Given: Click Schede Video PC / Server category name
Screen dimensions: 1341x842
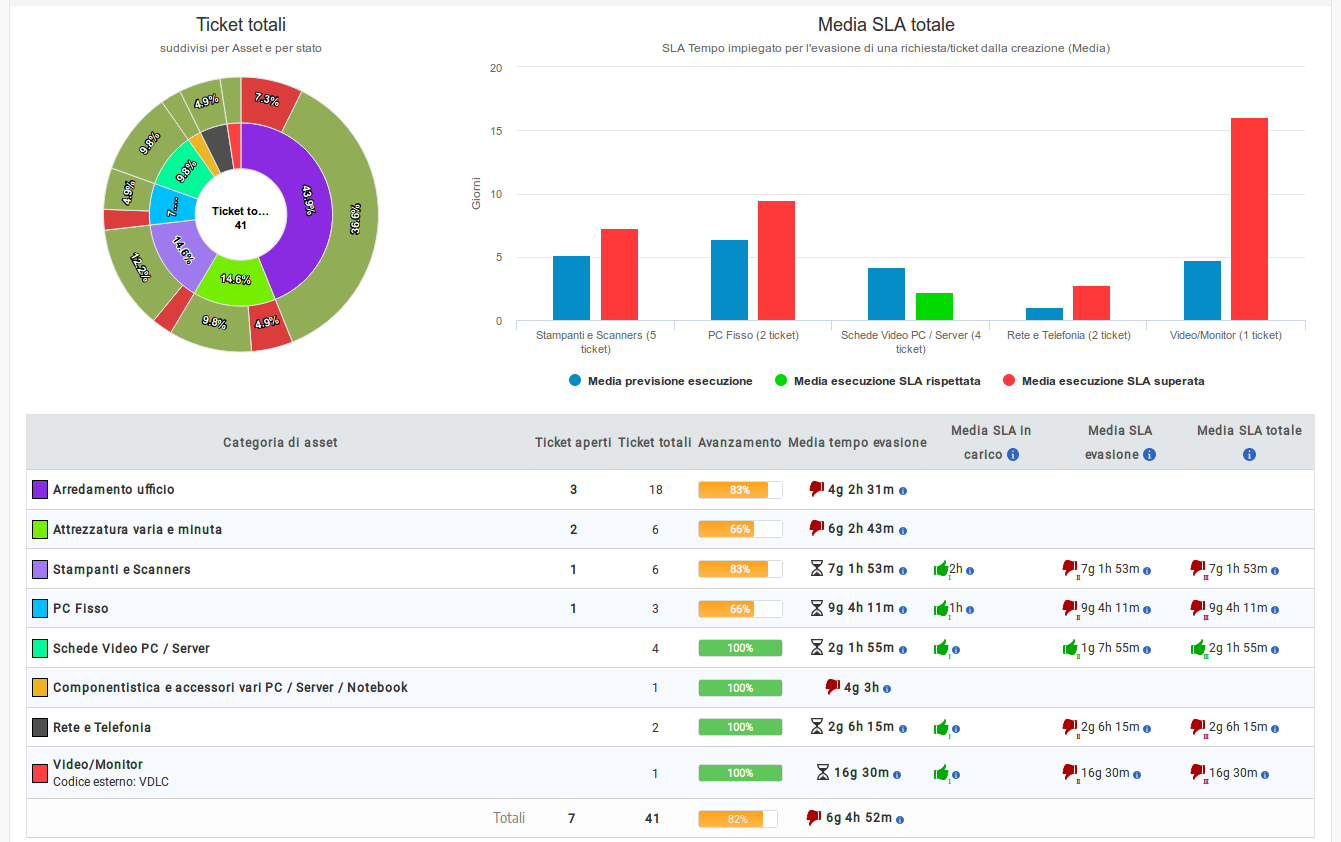Looking at the screenshot, I should 132,648.
